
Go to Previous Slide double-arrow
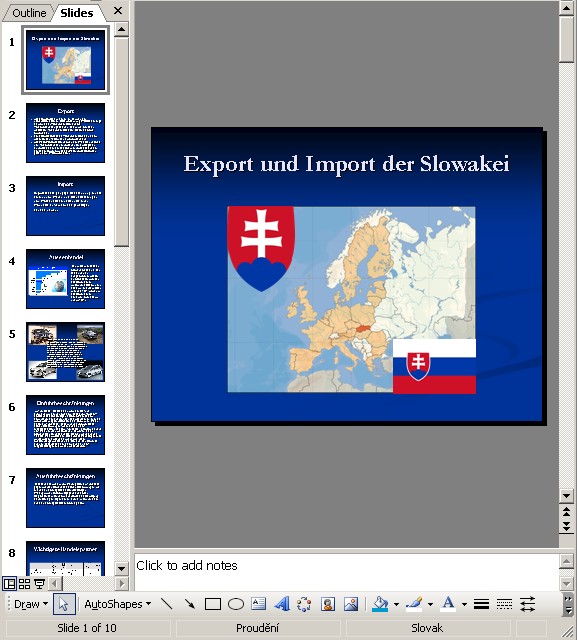[x=566, y=511]
